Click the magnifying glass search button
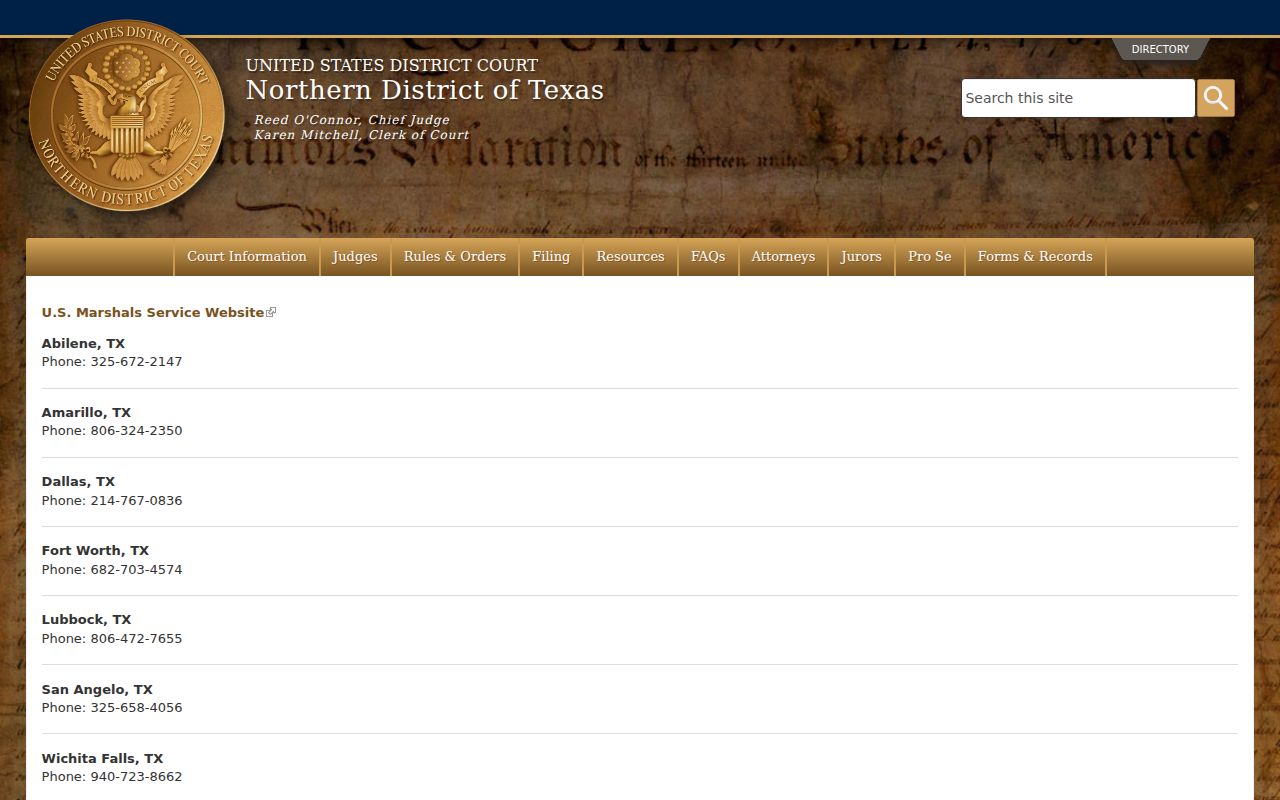This screenshot has width=1280, height=800. (x=1216, y=98)
